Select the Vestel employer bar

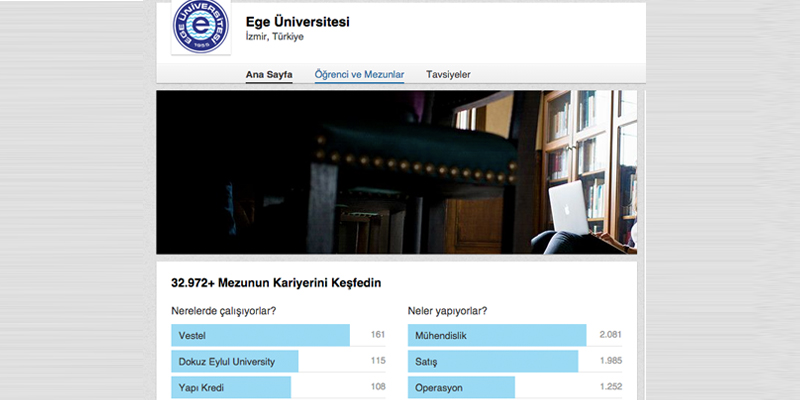(x=260, y=335)
